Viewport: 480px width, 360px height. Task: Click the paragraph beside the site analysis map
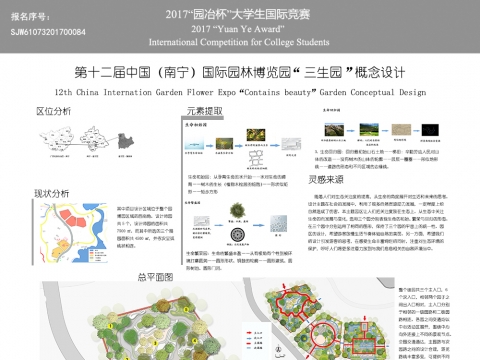[145, 227]
